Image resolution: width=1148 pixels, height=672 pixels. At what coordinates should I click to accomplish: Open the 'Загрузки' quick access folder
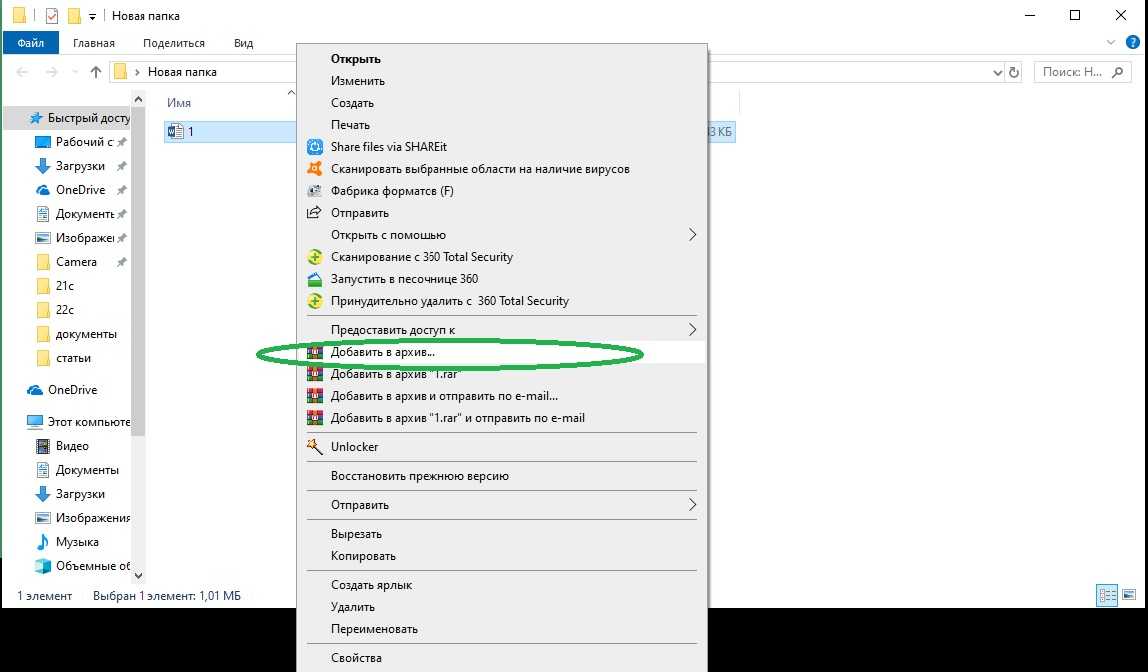point(80,166)
